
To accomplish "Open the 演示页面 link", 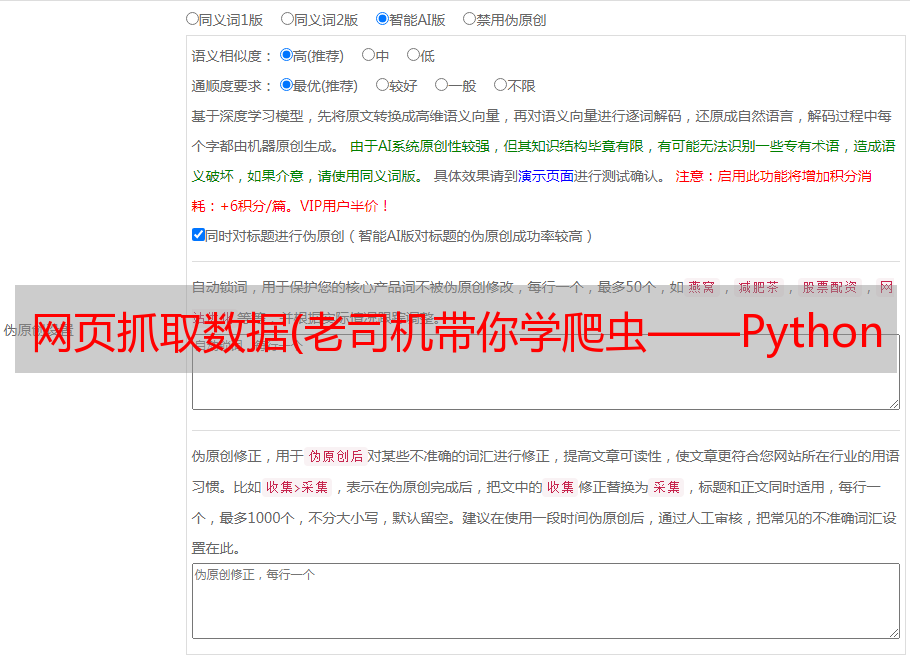I will point(546,176).
